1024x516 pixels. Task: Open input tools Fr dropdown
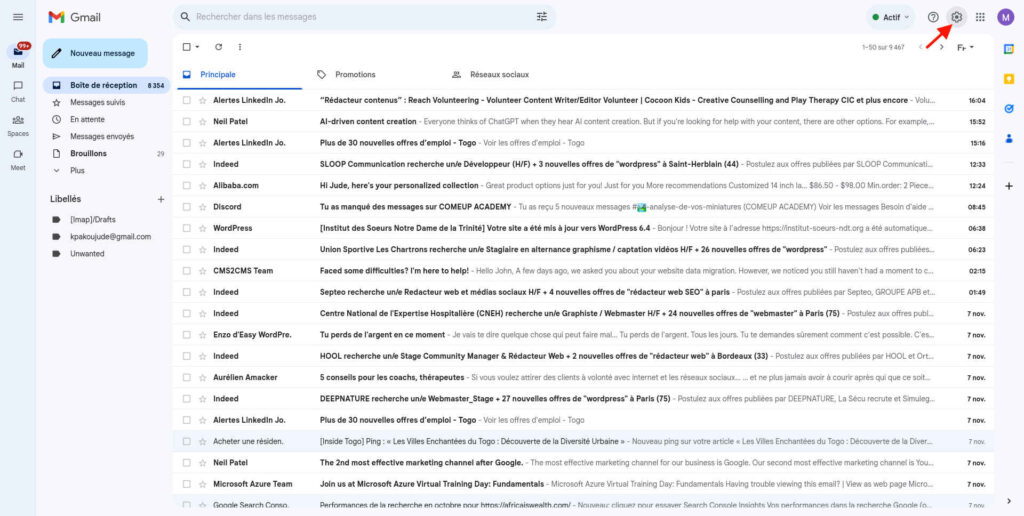pyautogui.click(x=965, y=47)
